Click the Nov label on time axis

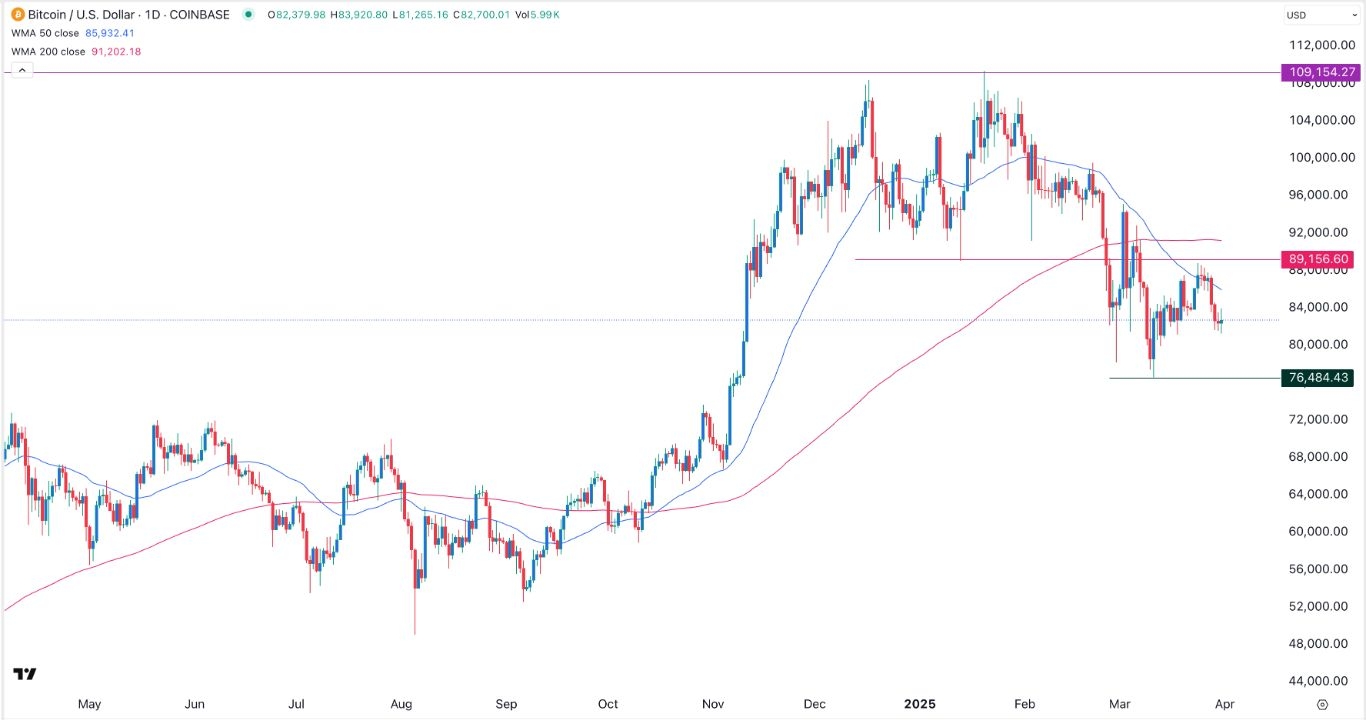click(712, 704)
